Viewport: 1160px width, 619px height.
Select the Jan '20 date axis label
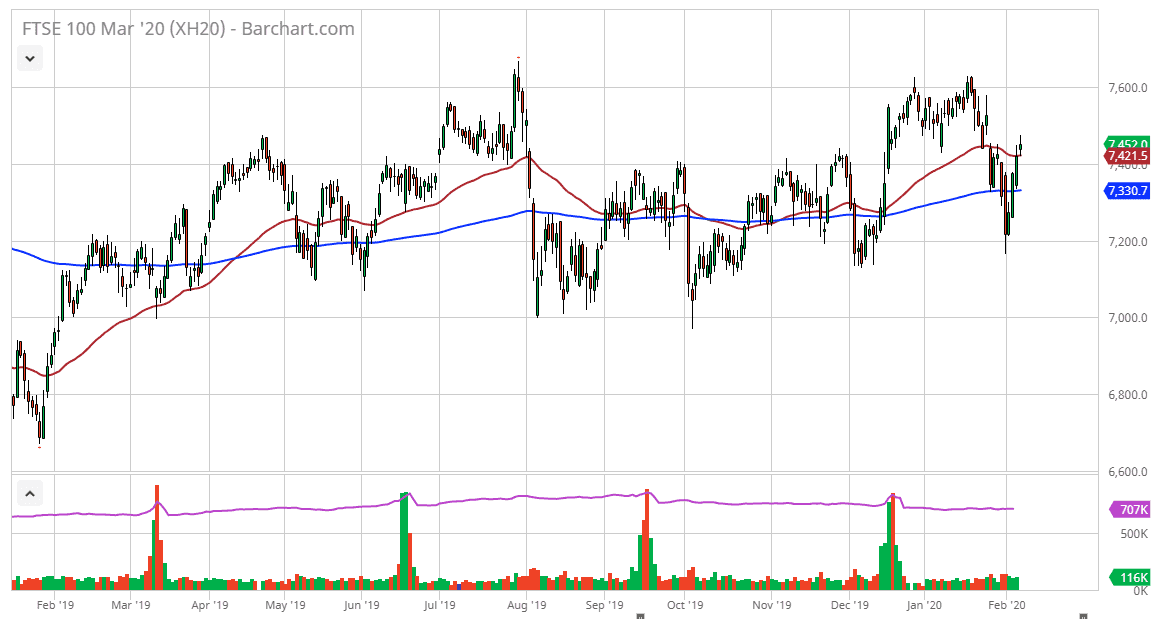point(926,605)
